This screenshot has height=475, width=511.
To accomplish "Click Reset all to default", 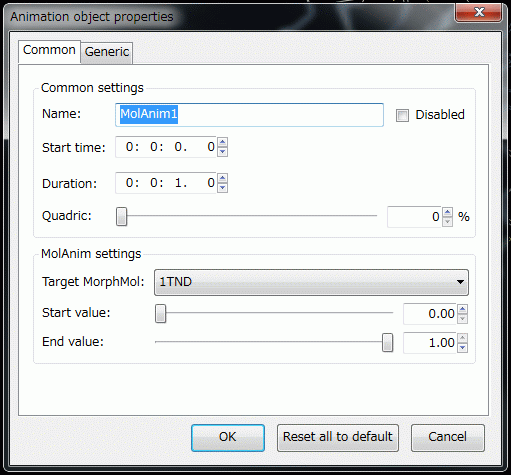I will click(338, 438).
